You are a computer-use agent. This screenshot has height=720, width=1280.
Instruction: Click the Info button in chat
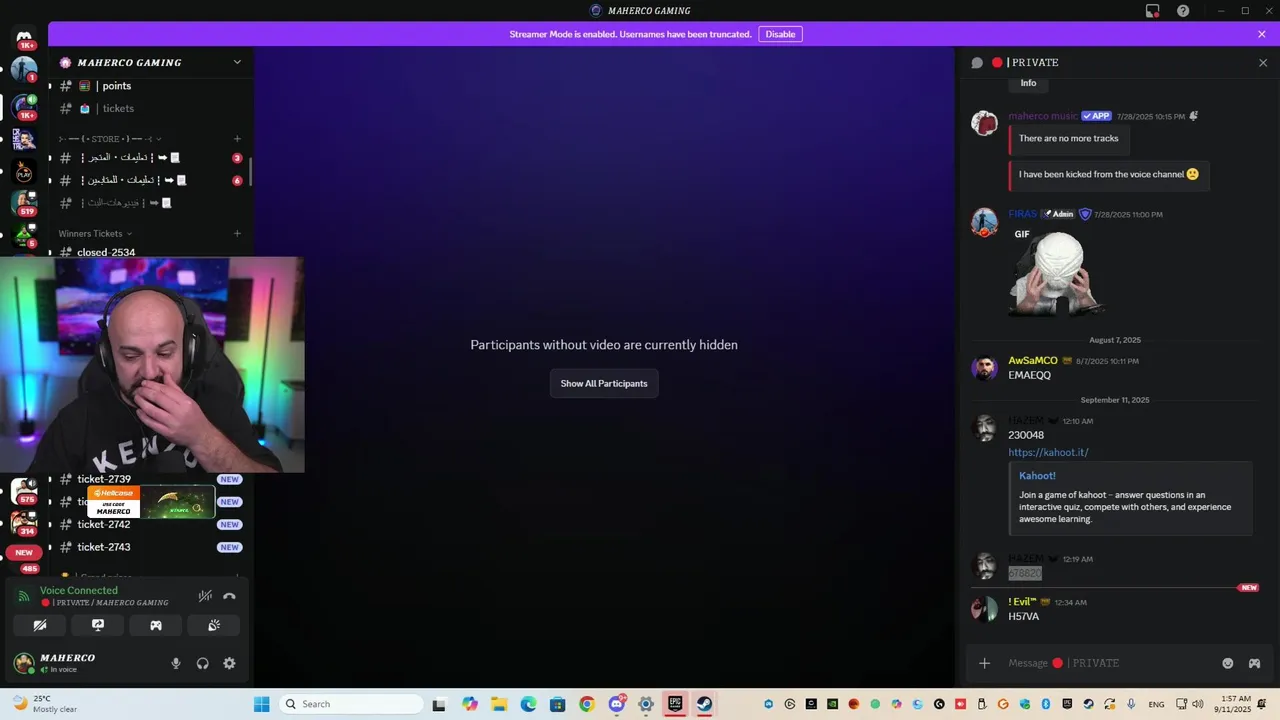click(1028, 83)
